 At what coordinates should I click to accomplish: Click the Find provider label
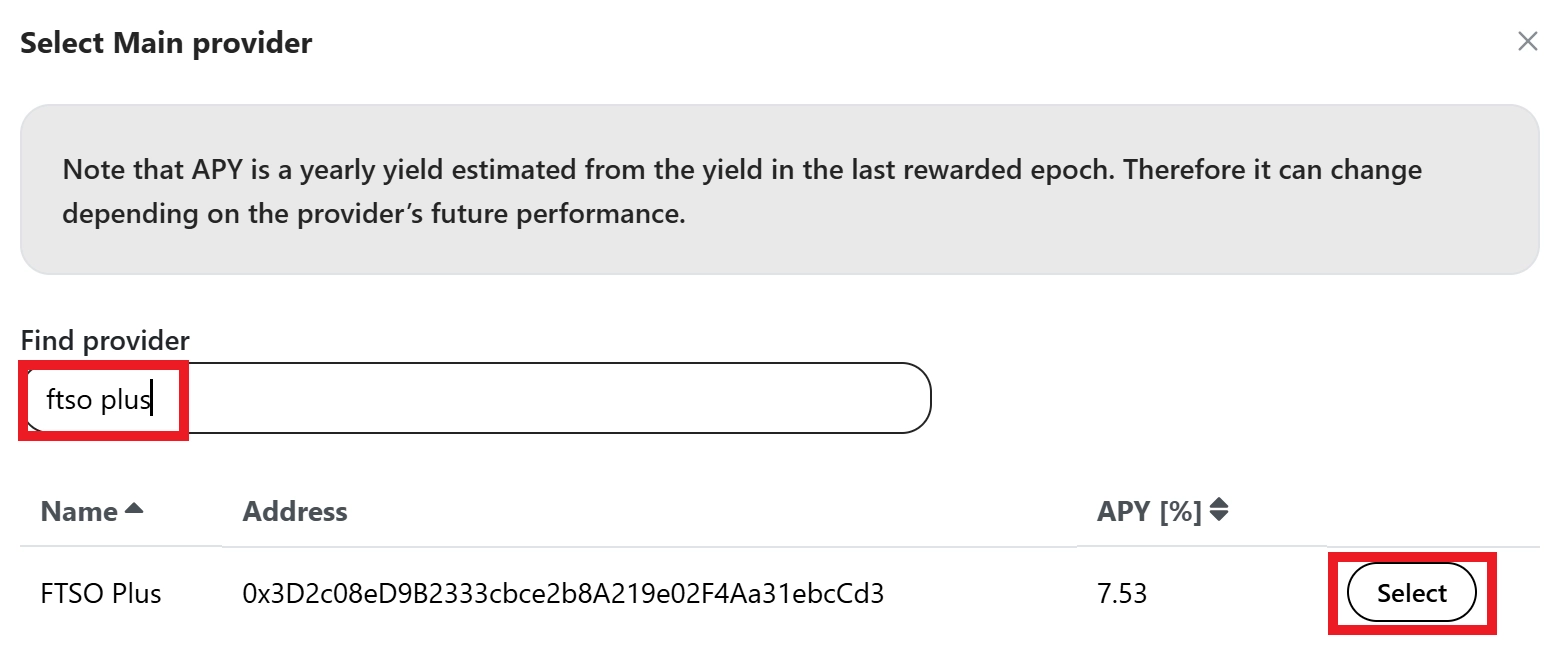pos(105,341)
